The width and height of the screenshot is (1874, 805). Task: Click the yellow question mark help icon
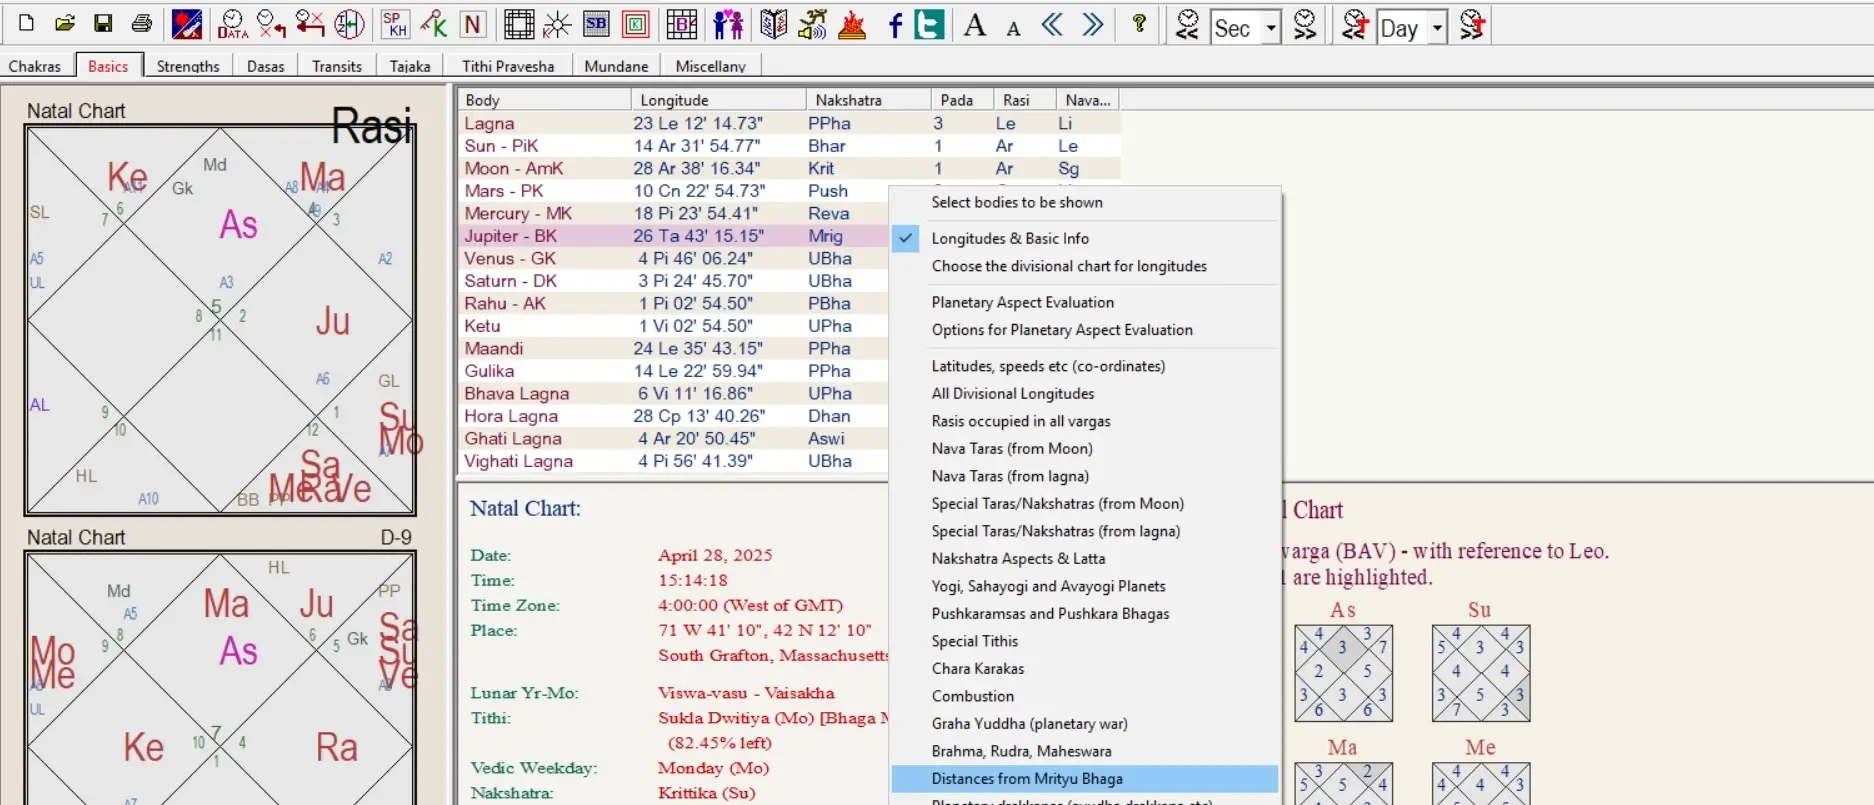click(x=1139, y=24)
